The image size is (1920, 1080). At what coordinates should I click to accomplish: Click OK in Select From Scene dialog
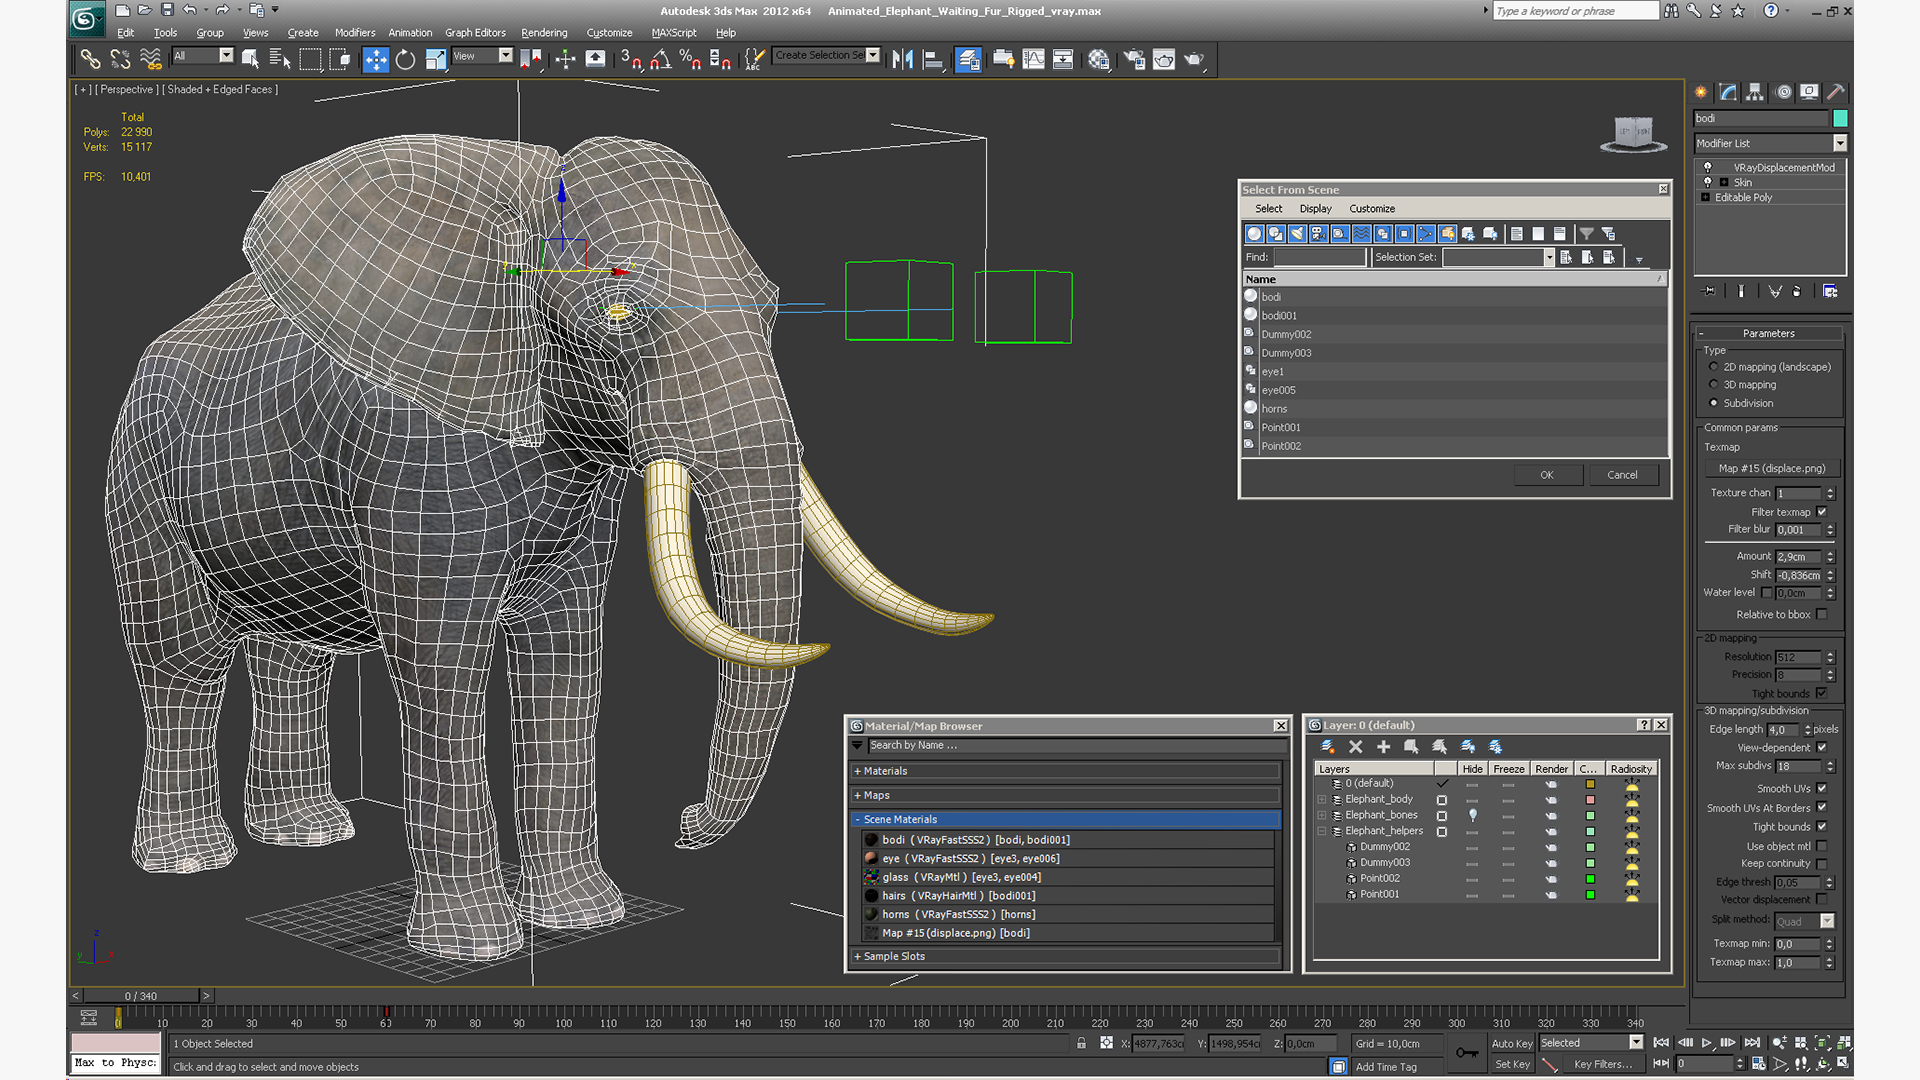click(x=1546, y=475)
